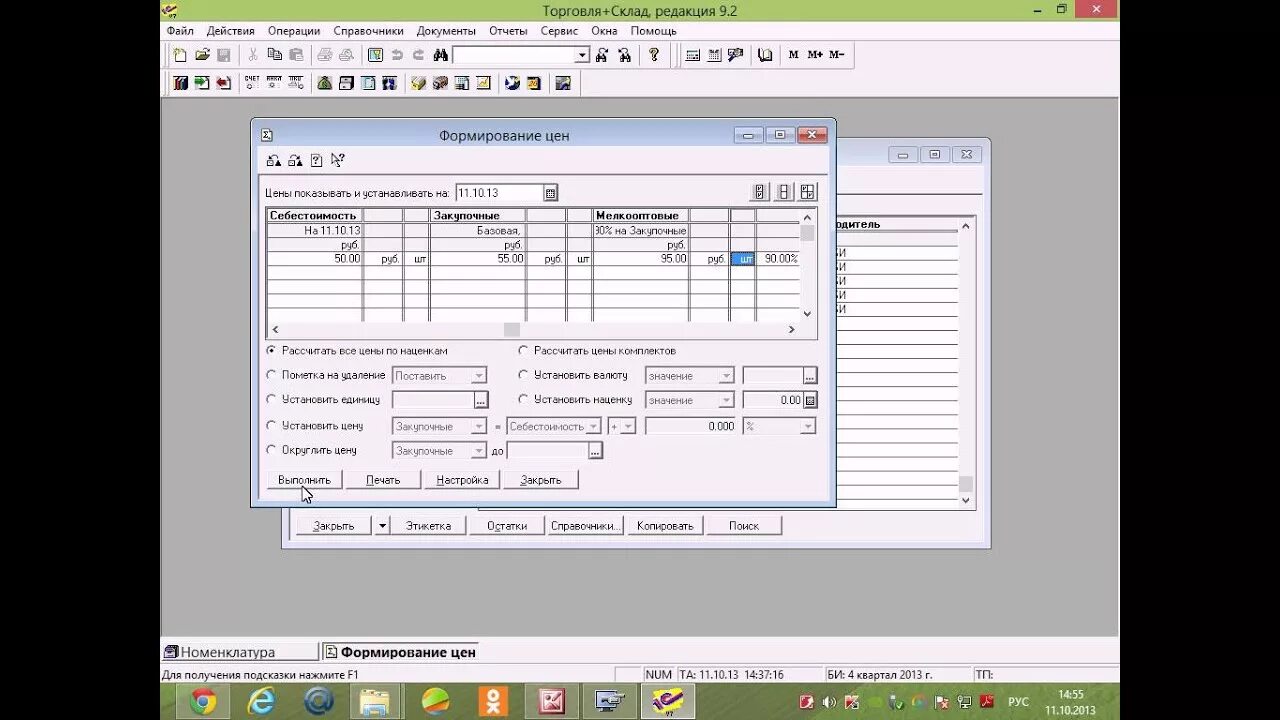Click 'Закрыть' button in Формирование цен dialog
Viewport: 1280px width, 720px height.
541,480
